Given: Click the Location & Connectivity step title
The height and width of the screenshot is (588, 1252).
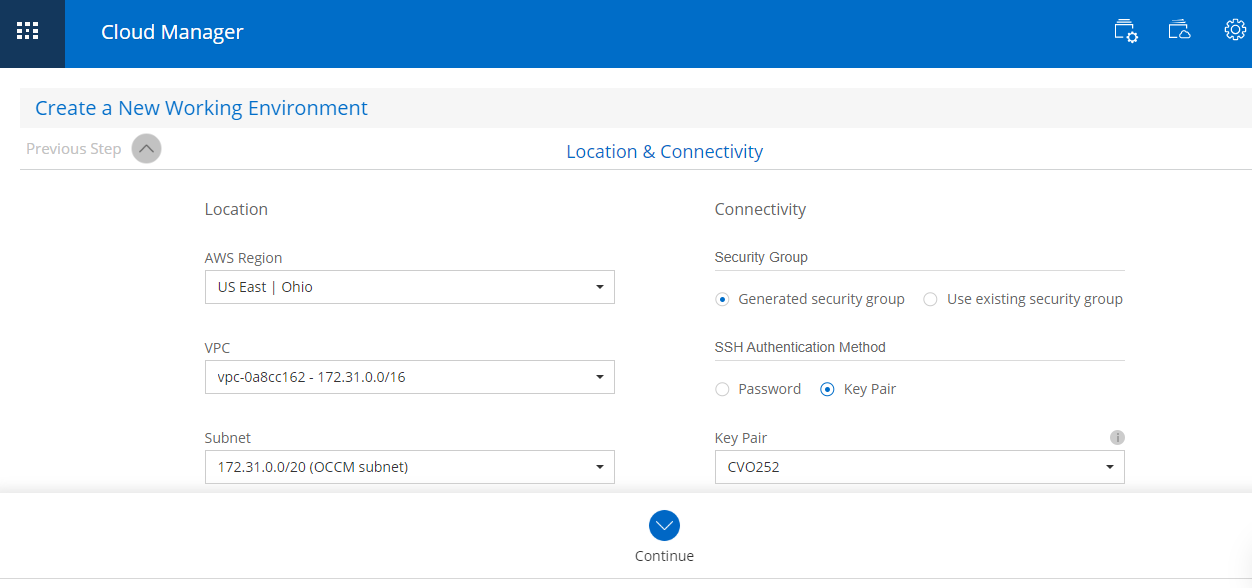Looking at the screenshot, I should pyautogui.click(x=664, y=152).
